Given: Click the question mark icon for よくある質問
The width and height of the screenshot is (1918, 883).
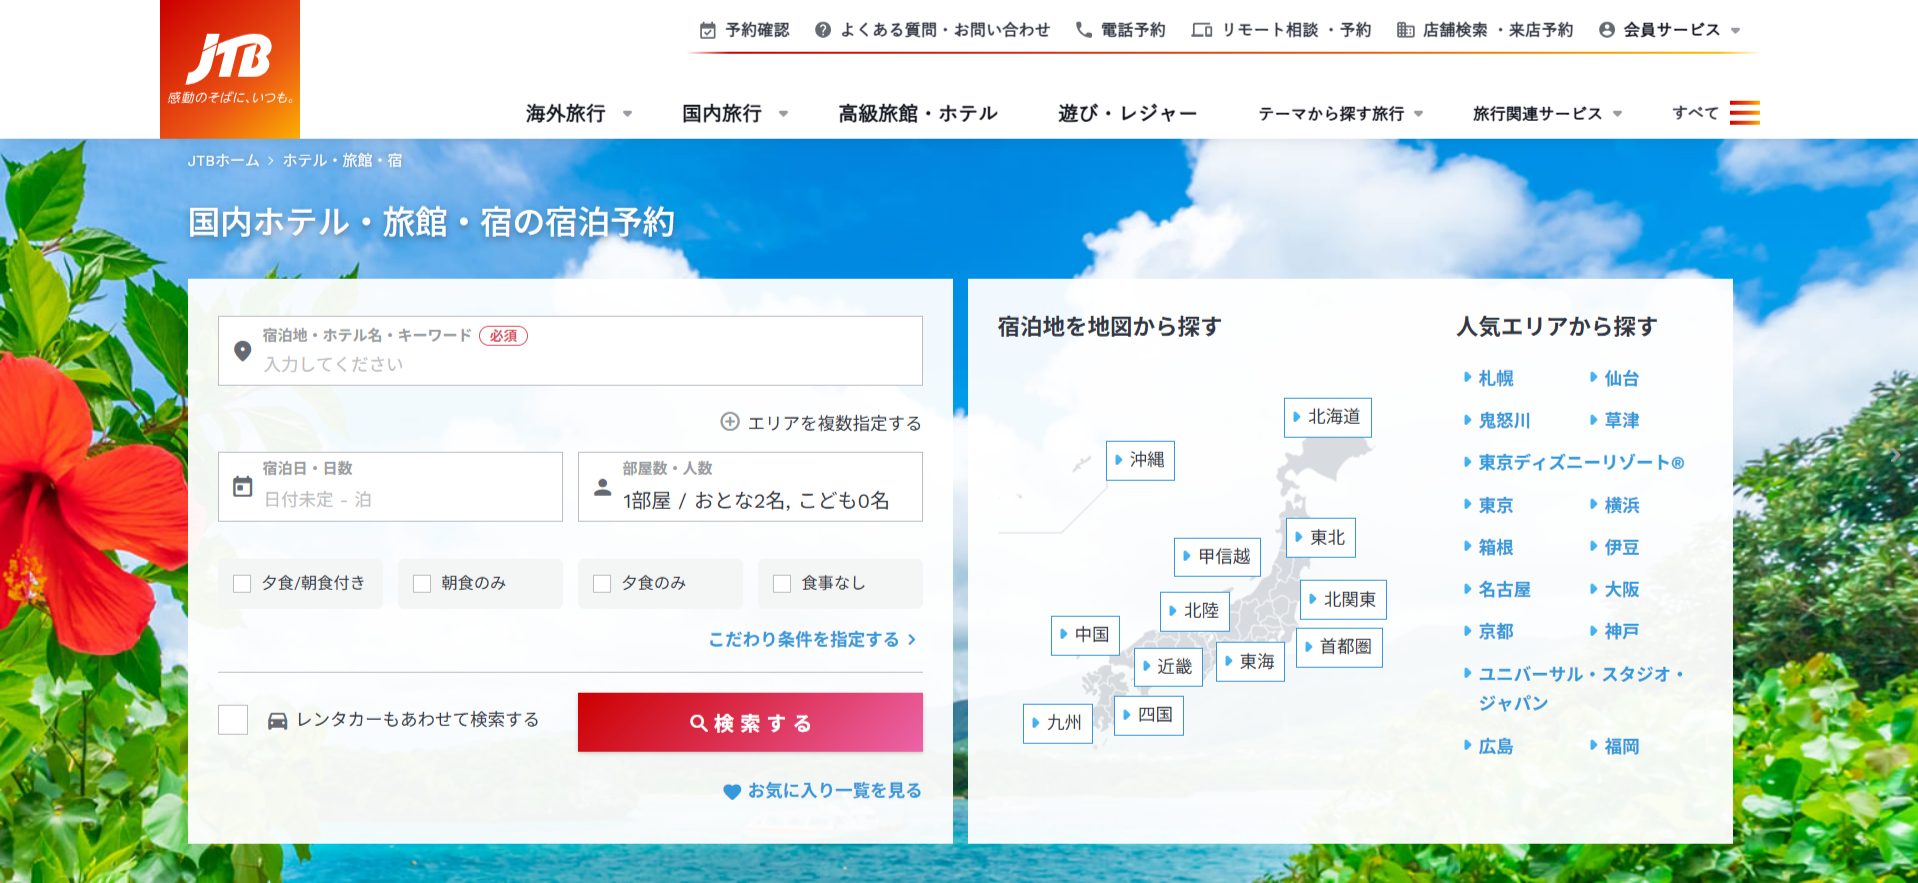Looking at the screenshot, I should click(823, 30).
